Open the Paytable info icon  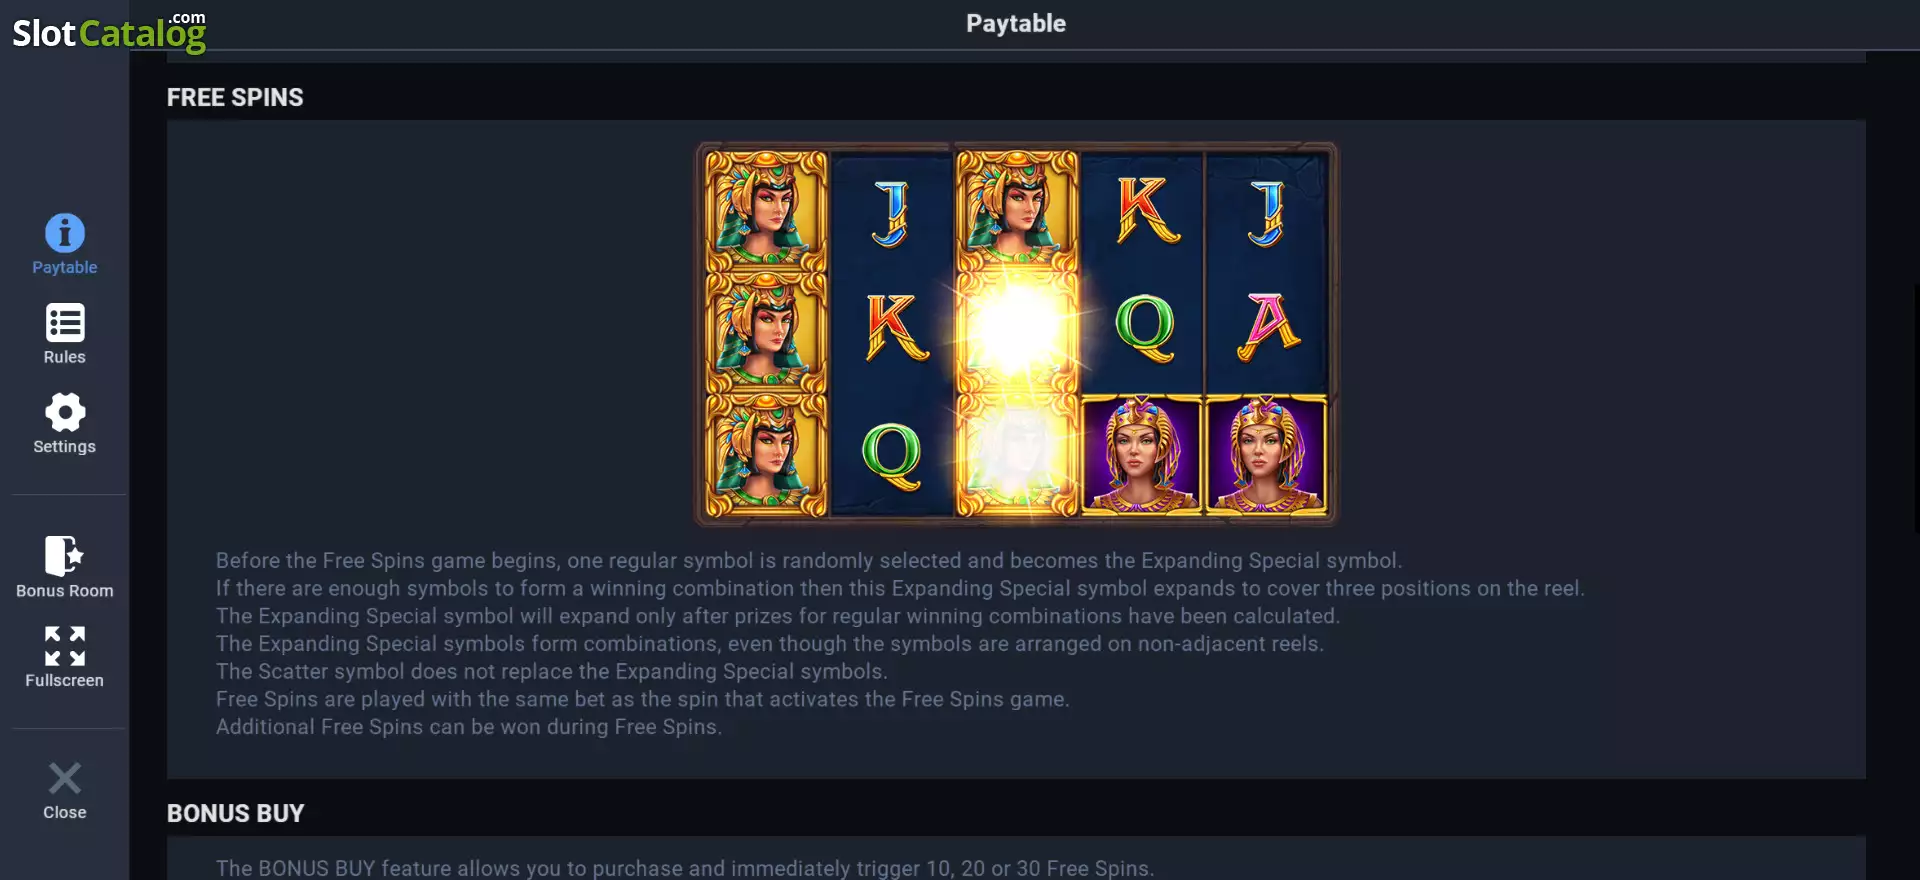click(x=65, y=233)
